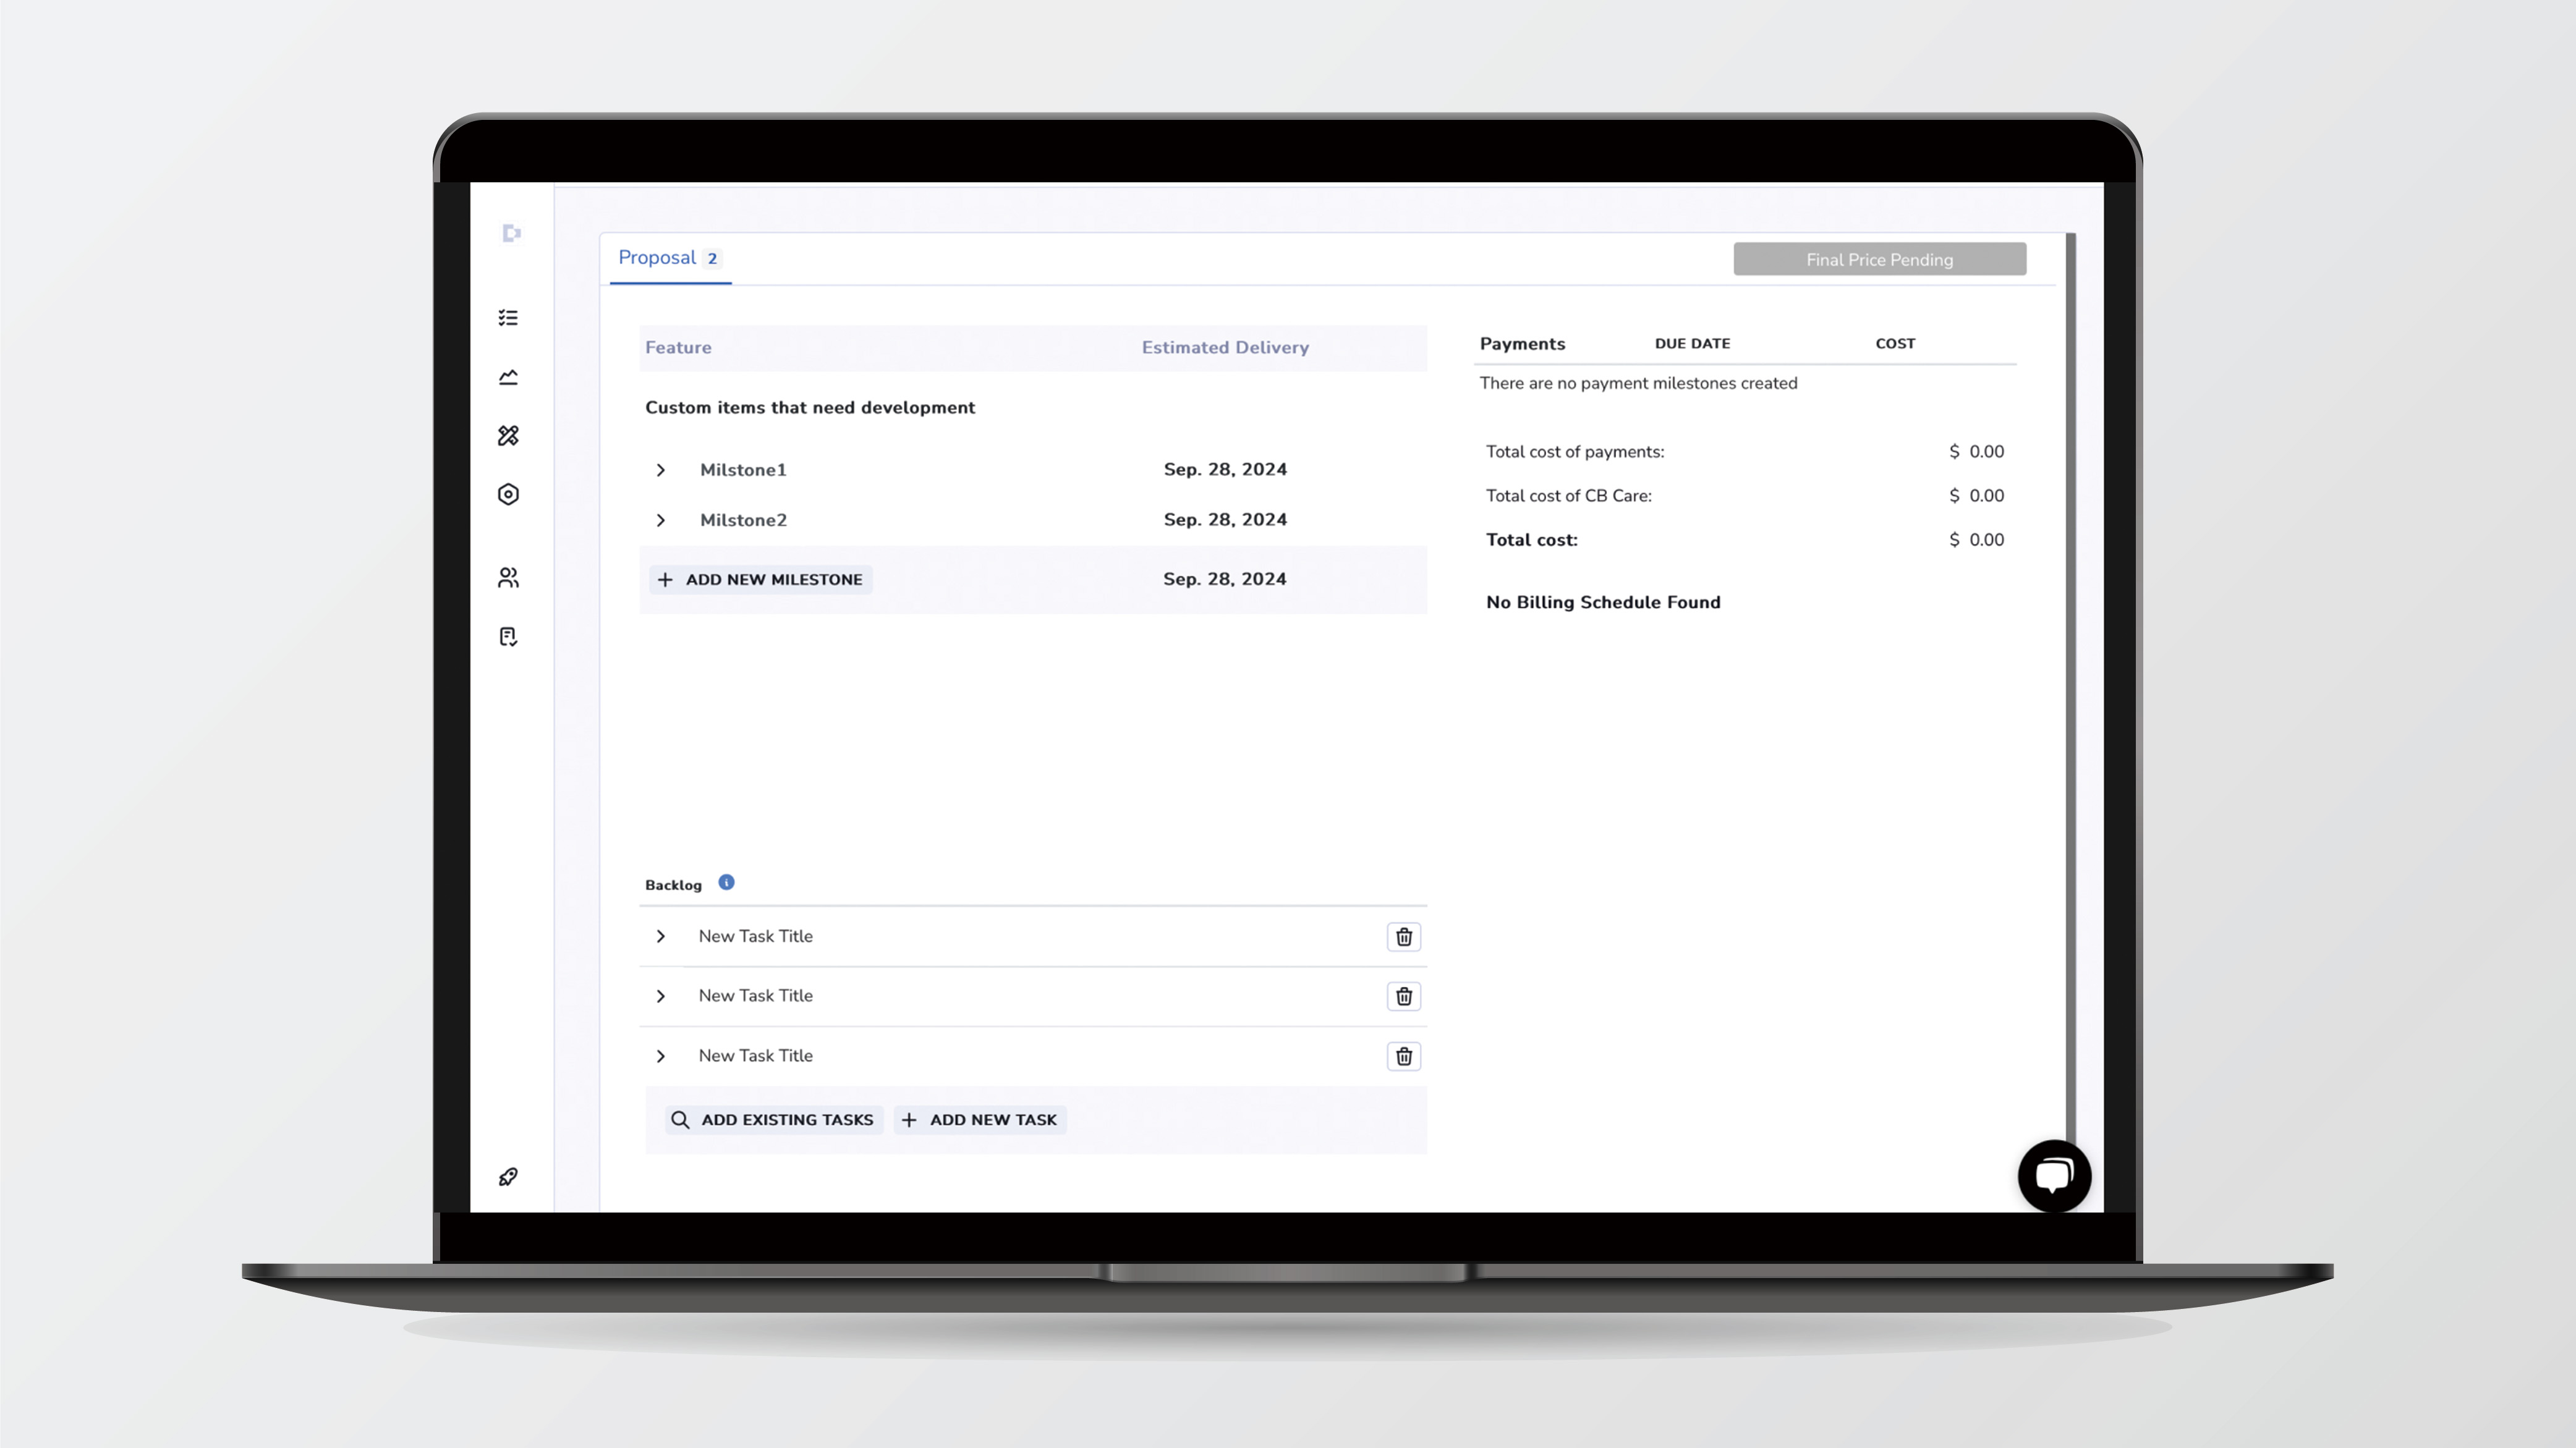Image resolution: width=2576 pixels, height=1448 pixels.
Task: Click the Backlog info icon
Action: pos(727,882)
